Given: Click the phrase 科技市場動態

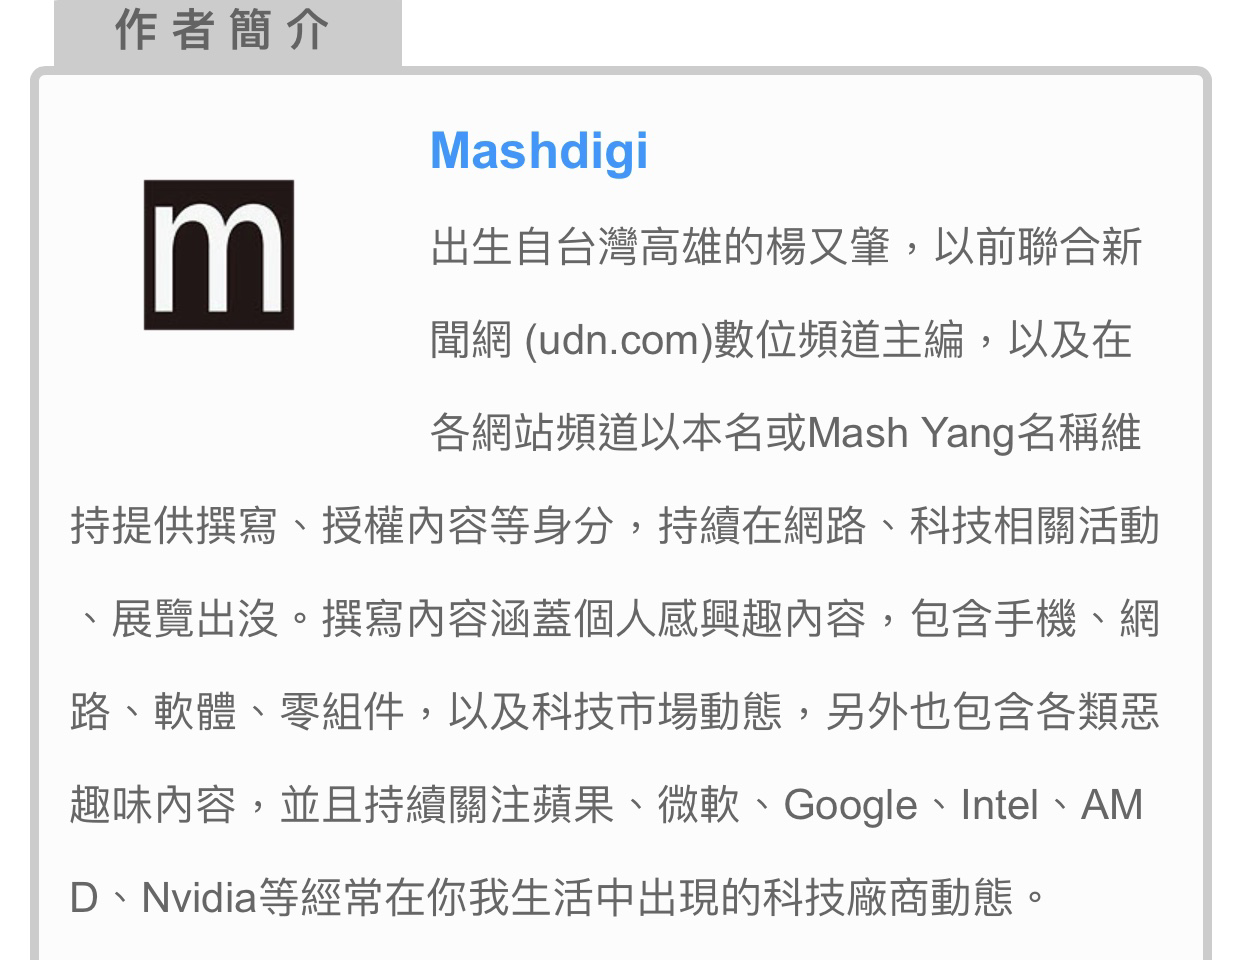Looking at the screenshot, I should [657, 712].
